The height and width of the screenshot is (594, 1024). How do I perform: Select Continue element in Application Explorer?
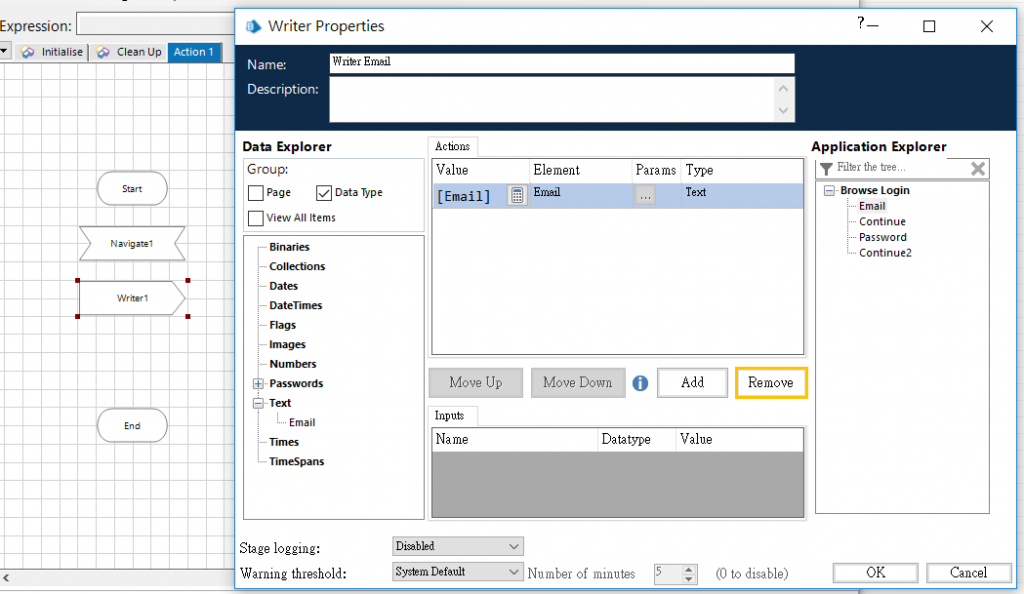(x=882, y=222)
